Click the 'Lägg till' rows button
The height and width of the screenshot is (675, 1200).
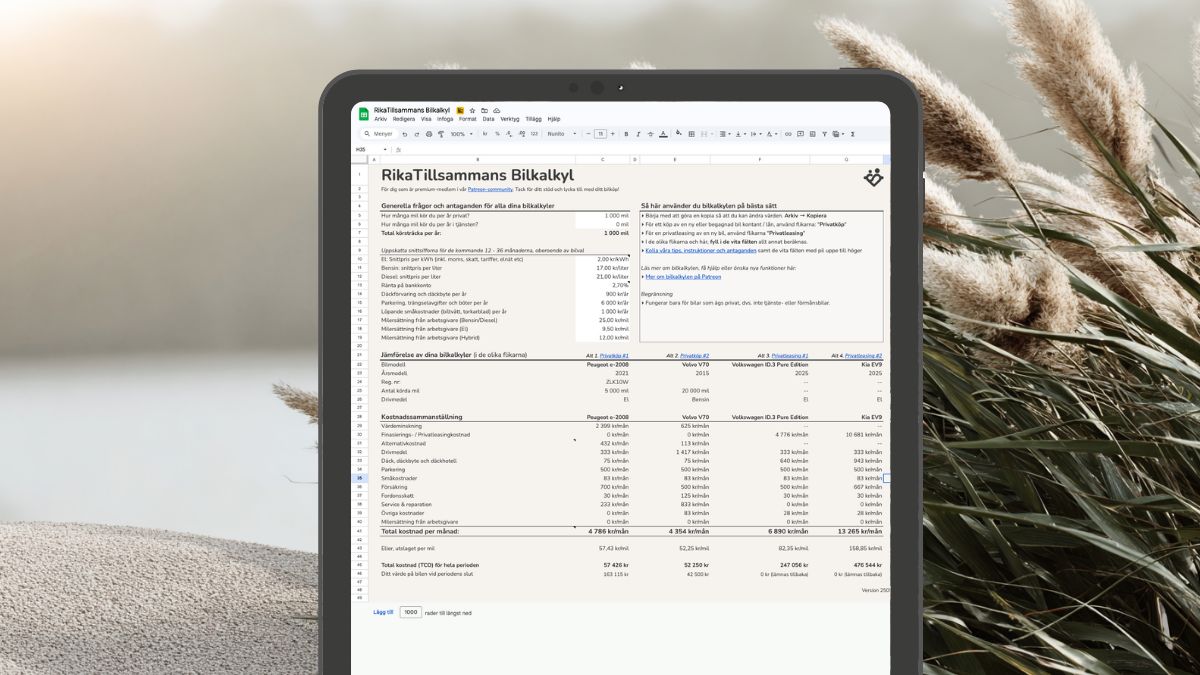383,612
